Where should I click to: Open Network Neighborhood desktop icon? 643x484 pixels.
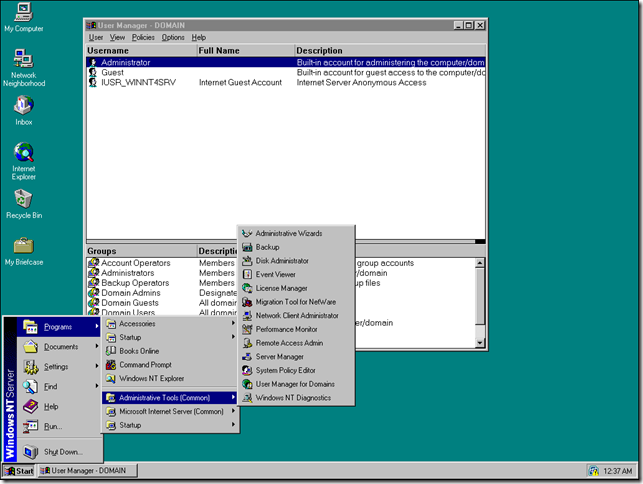23,68
